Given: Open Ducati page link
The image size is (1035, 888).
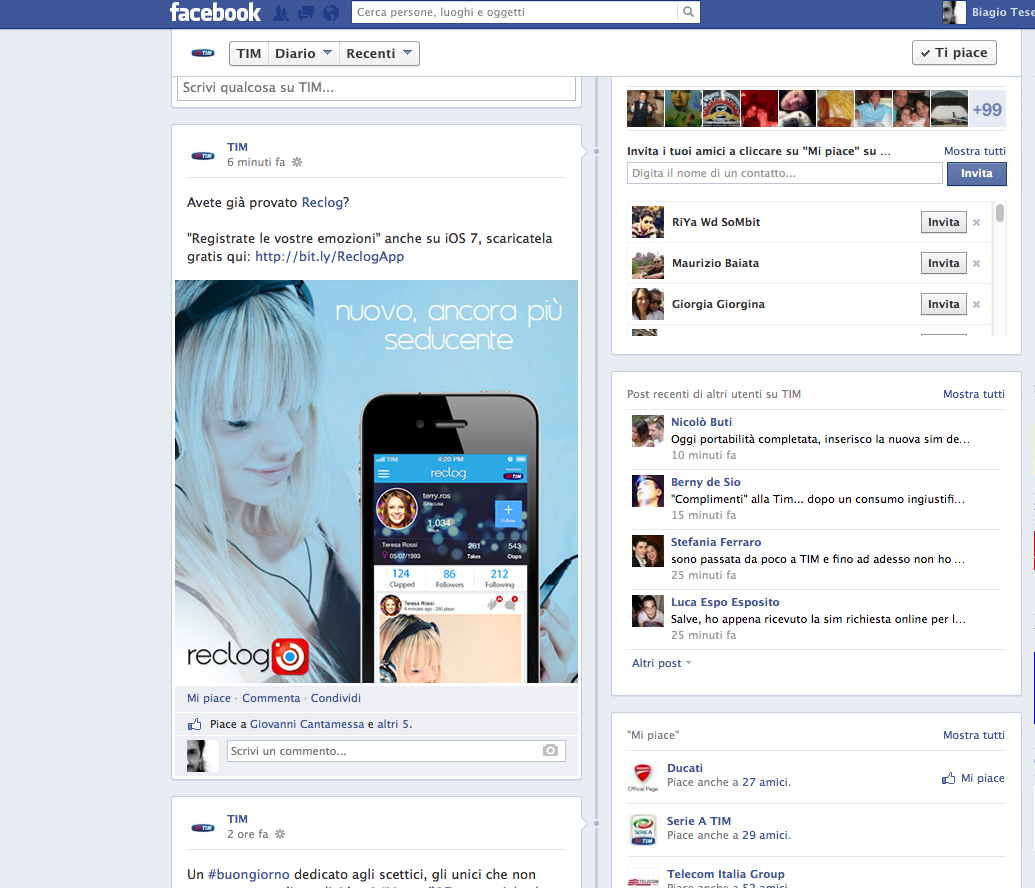Looking at the screenshot, I should (684, 768).
